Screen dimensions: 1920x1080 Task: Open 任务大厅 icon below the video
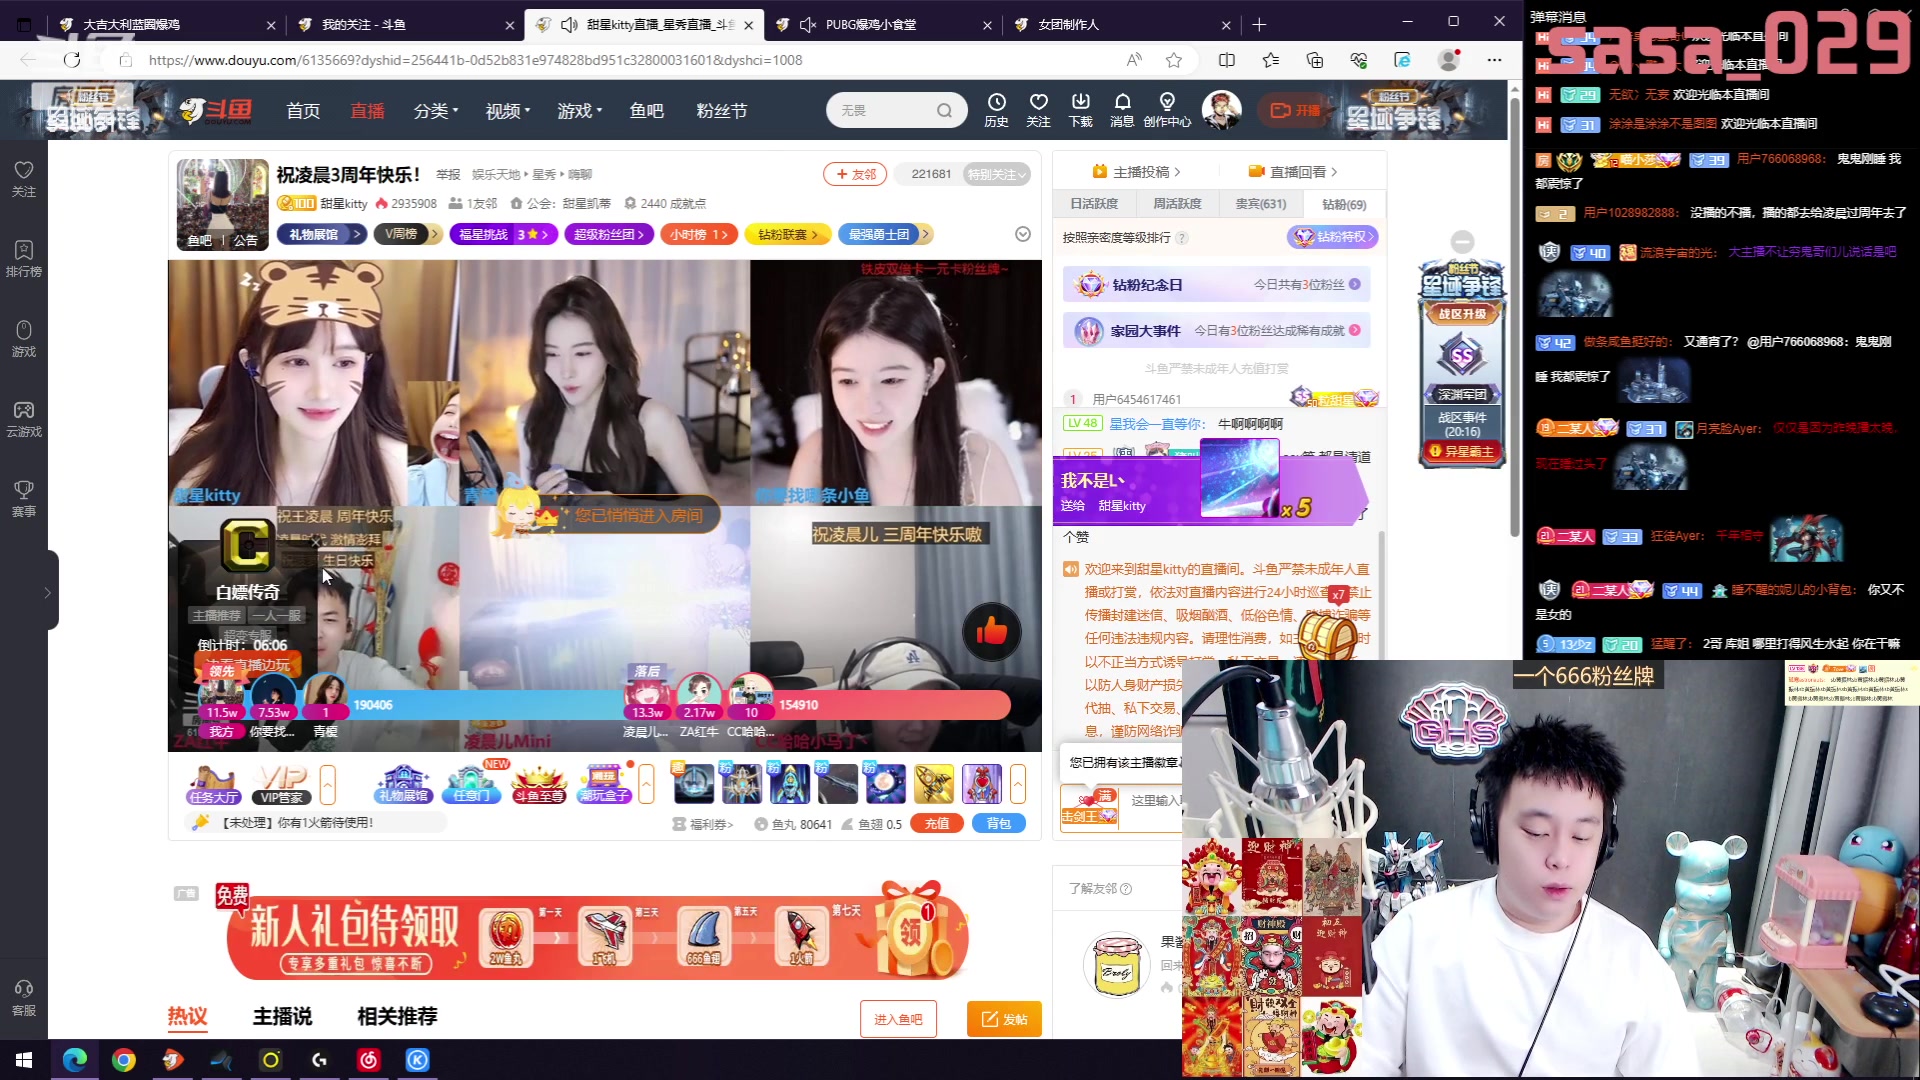pos(214,785)
